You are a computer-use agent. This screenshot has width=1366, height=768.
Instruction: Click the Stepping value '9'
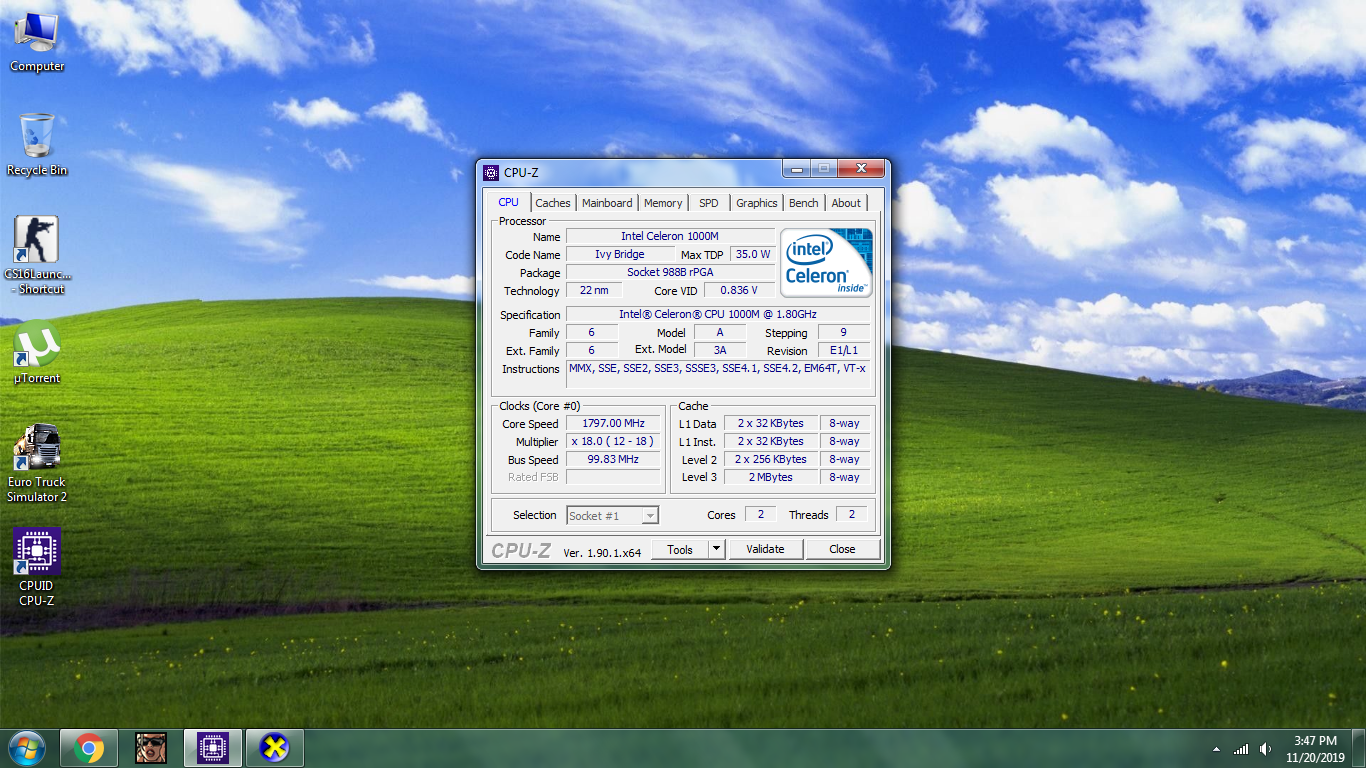pos(844,332)
